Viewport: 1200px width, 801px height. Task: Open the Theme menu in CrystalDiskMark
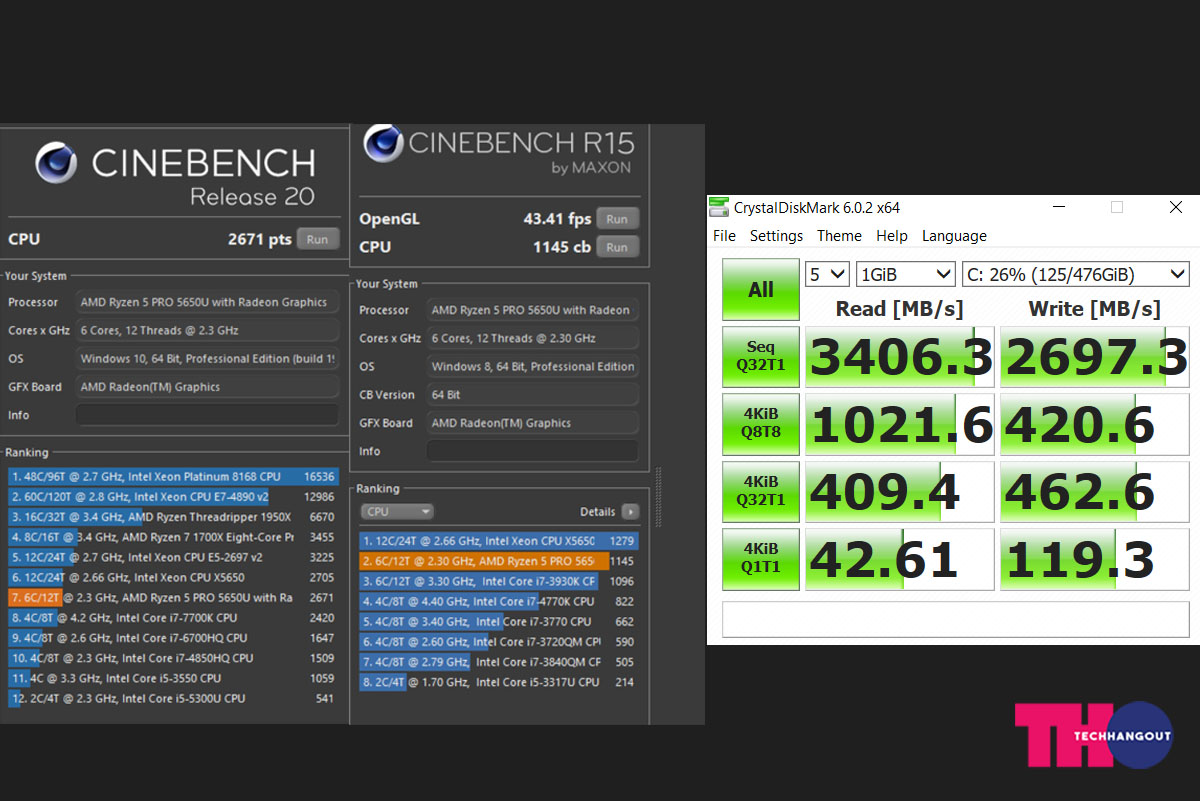tap(839, 236)
